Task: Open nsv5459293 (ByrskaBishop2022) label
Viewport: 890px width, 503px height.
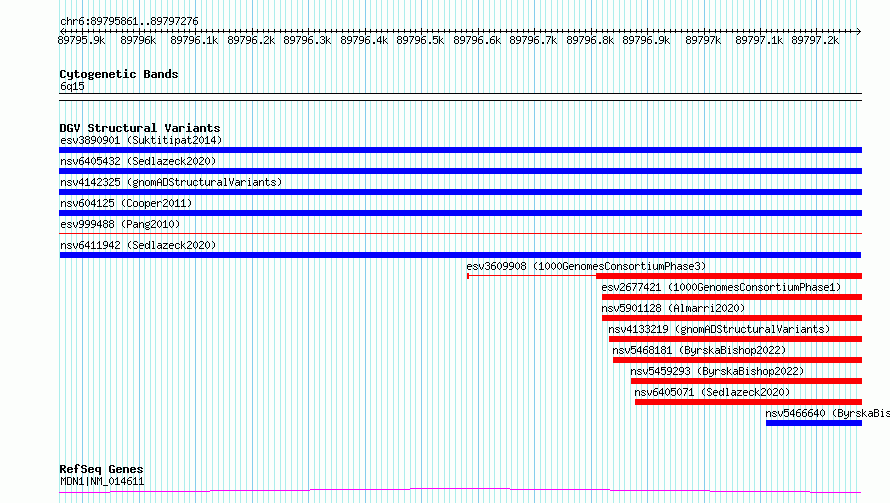Action: click(717, 371)
